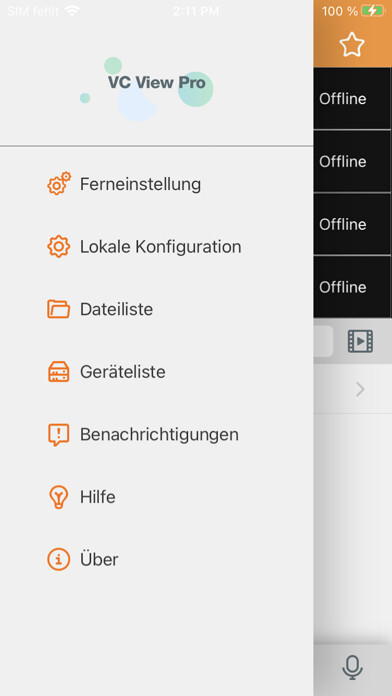The width and height of the screenshot is (392, 696).
Task: Select the last Offline camera tile
Action: point(352,287)
